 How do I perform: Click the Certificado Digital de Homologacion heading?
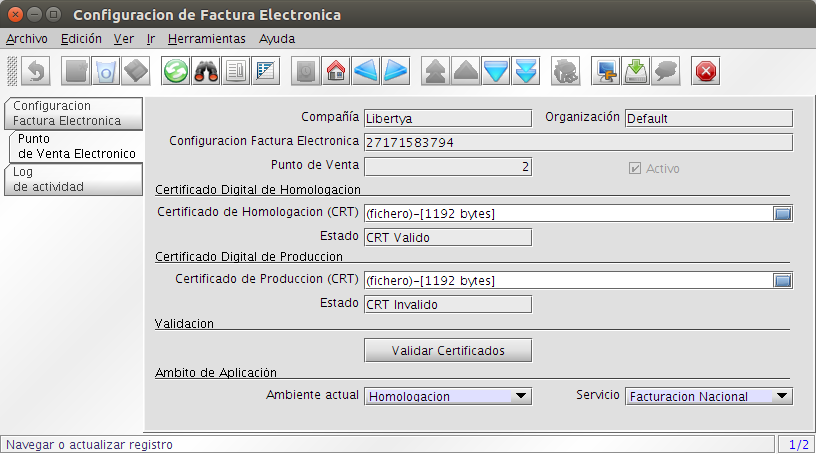[258, 190]
